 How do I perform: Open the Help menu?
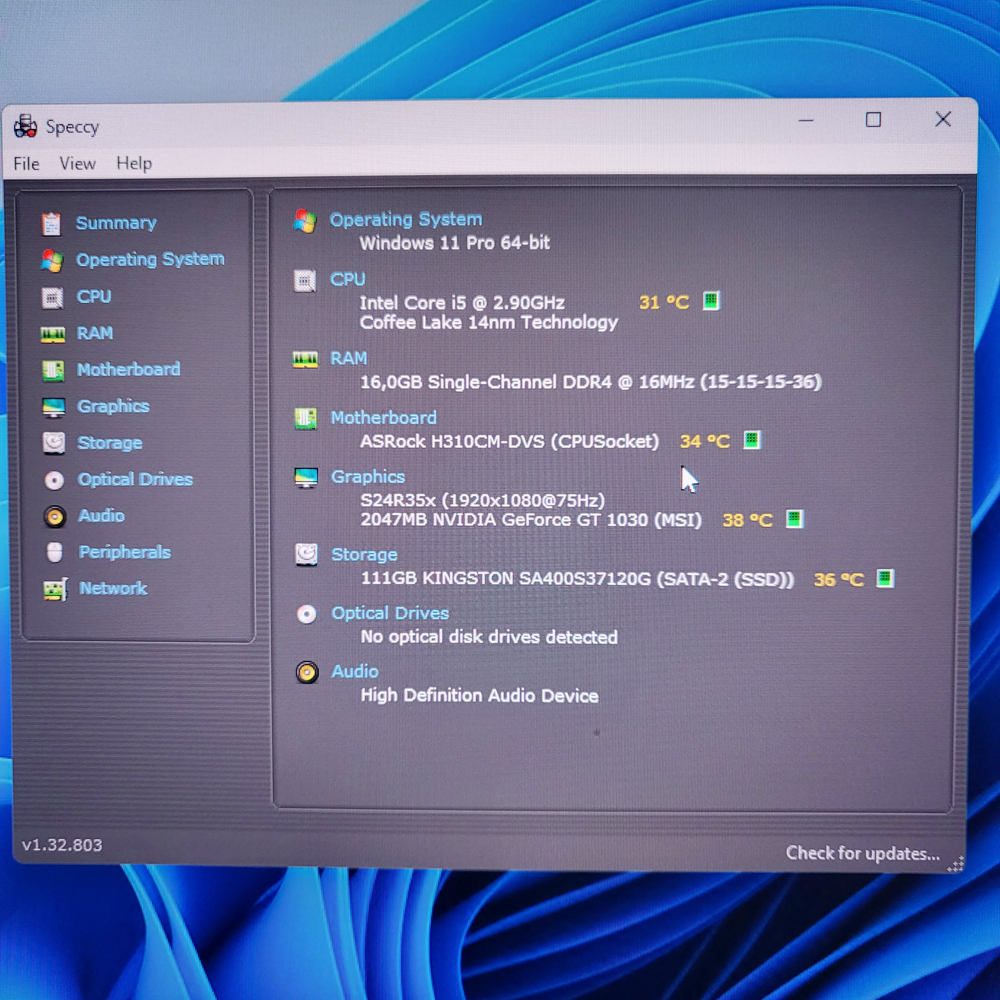pyautogui.click(x=134, y=164)
